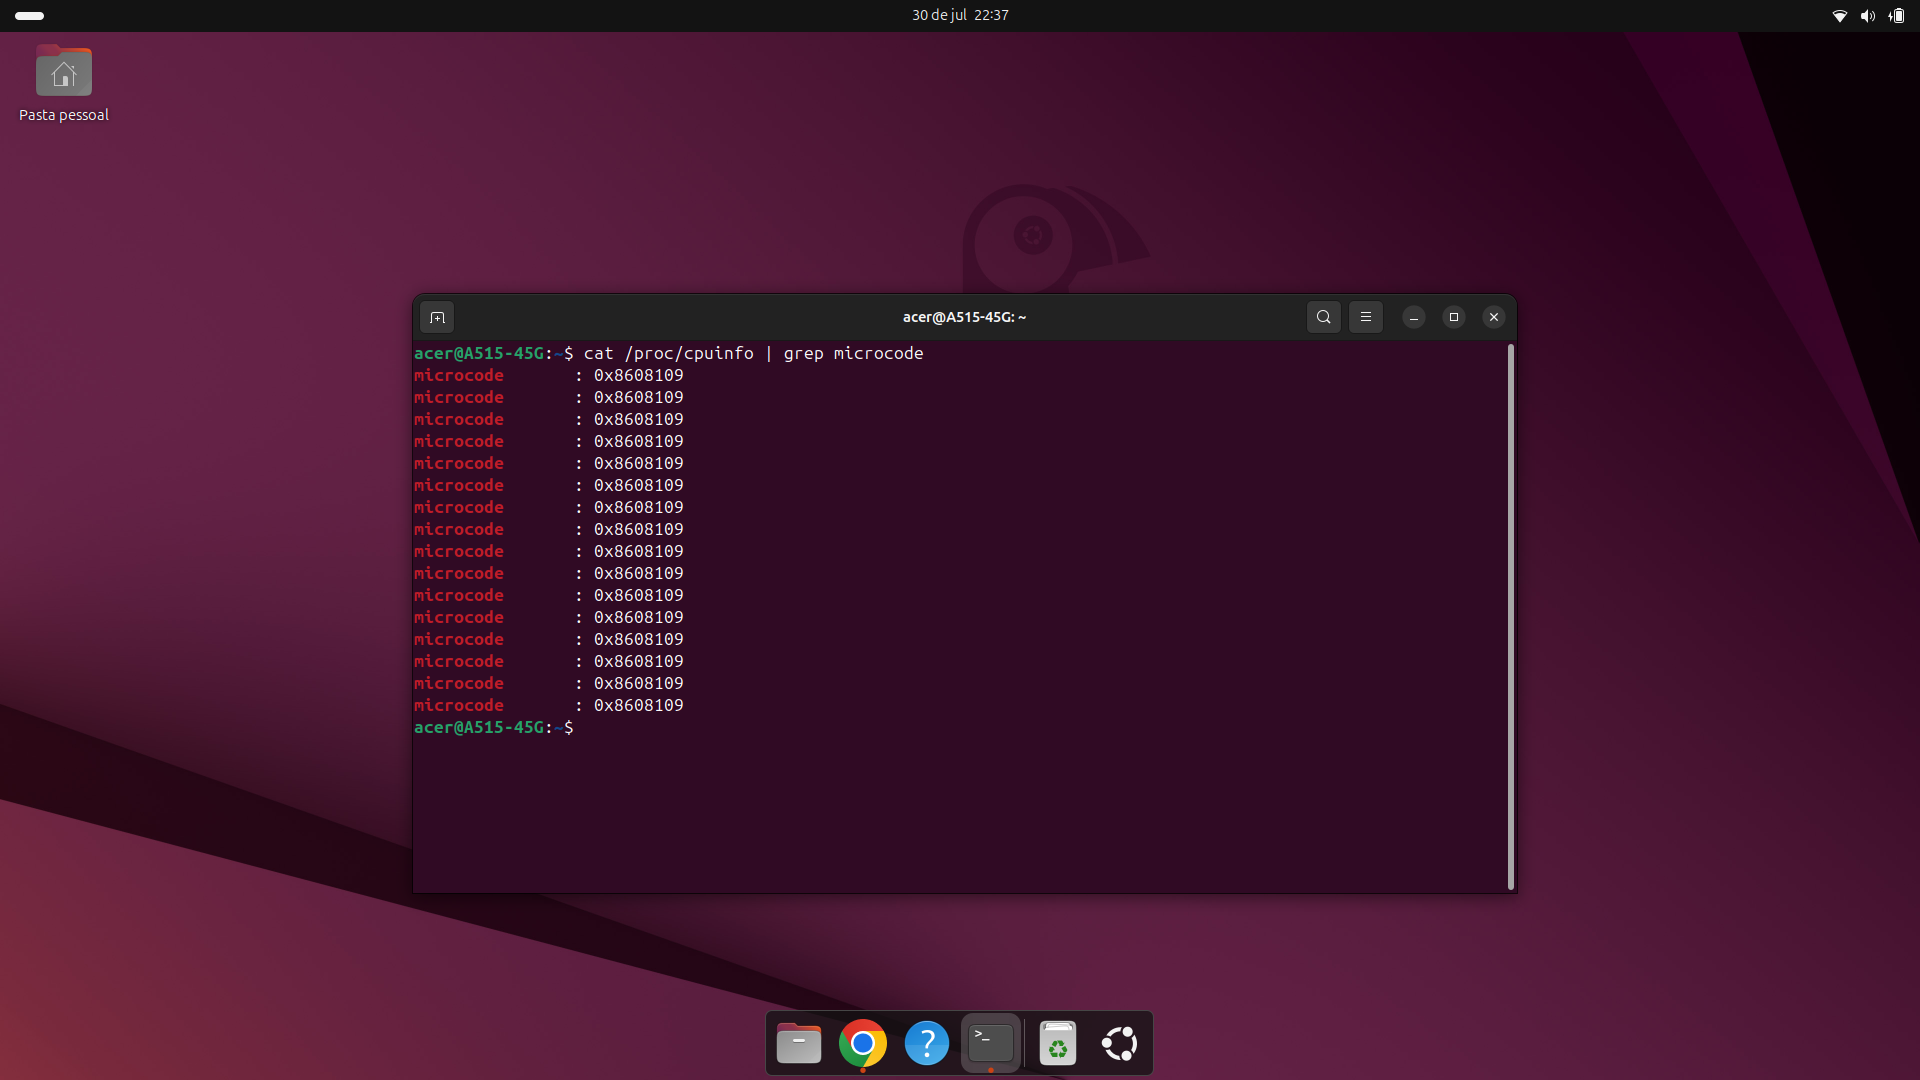Click the command text cat /proc/cpuinfo
1920x1080 pixels.
[669, 353]
